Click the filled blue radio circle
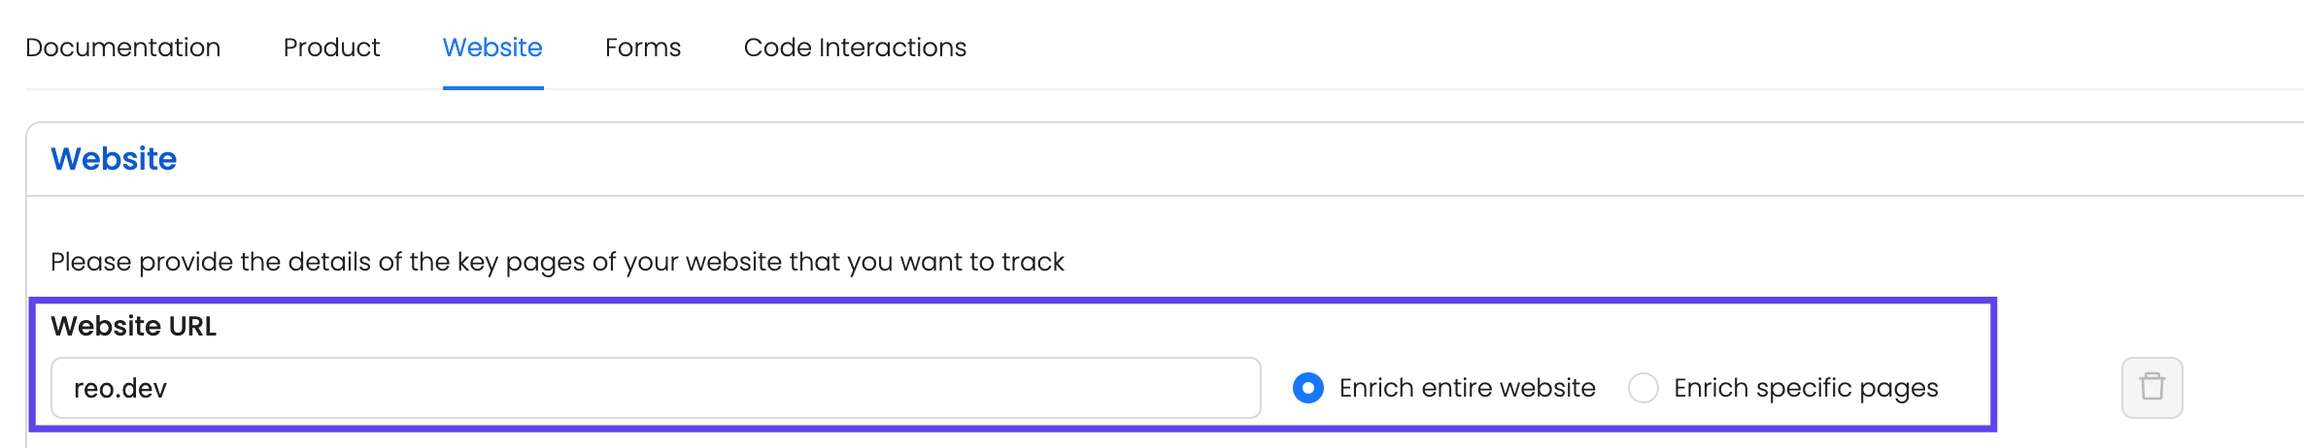 (1308, 388)
